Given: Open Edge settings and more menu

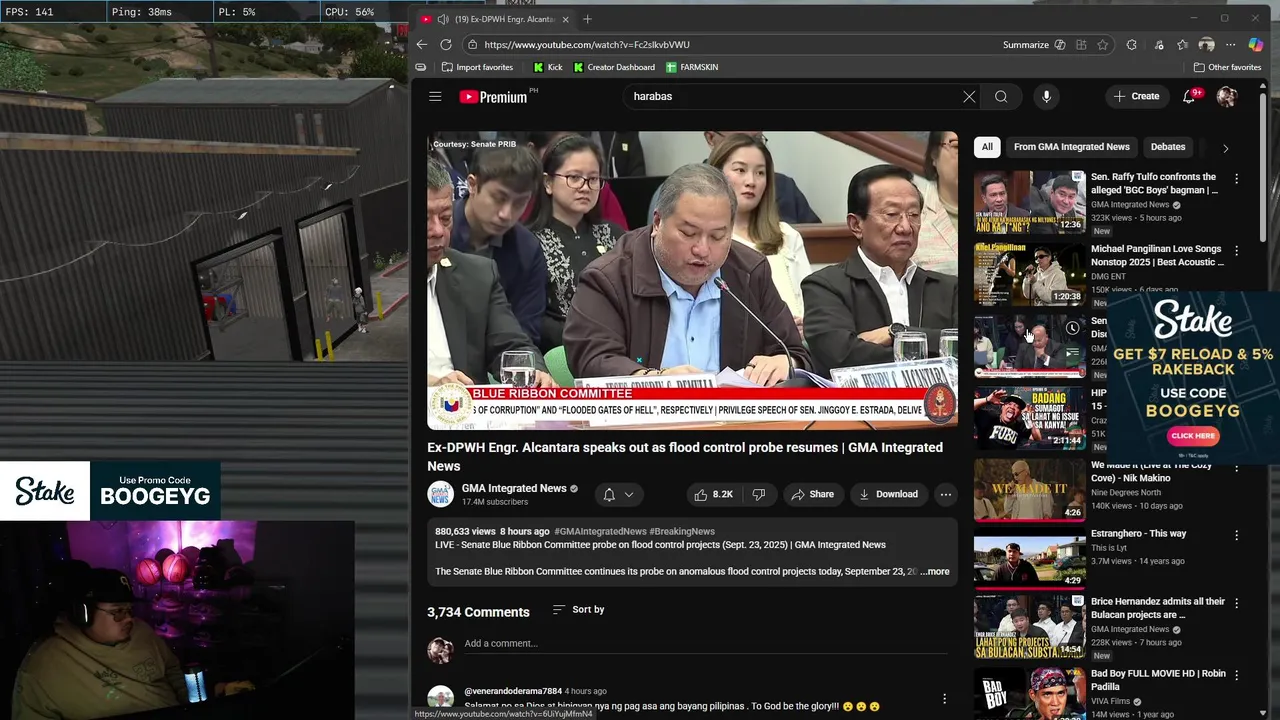Looking at the screenshot, I should point(1232,44).
